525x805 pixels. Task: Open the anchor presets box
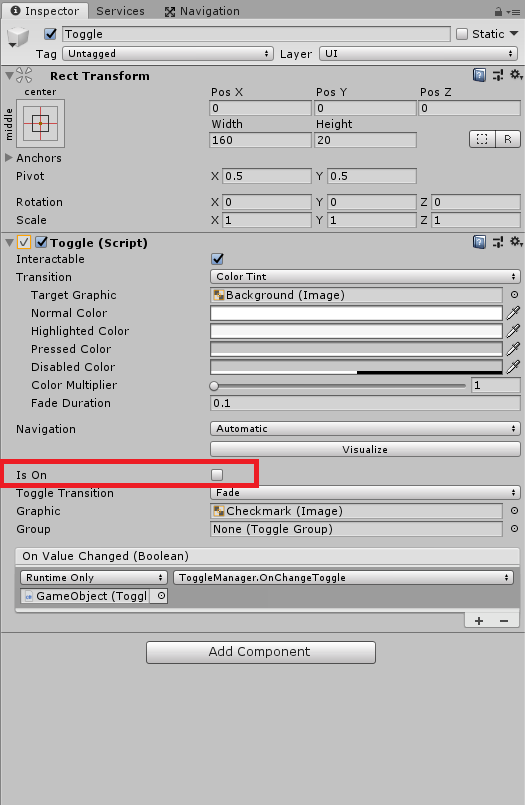pyautogui.click(x=41, y=124)
